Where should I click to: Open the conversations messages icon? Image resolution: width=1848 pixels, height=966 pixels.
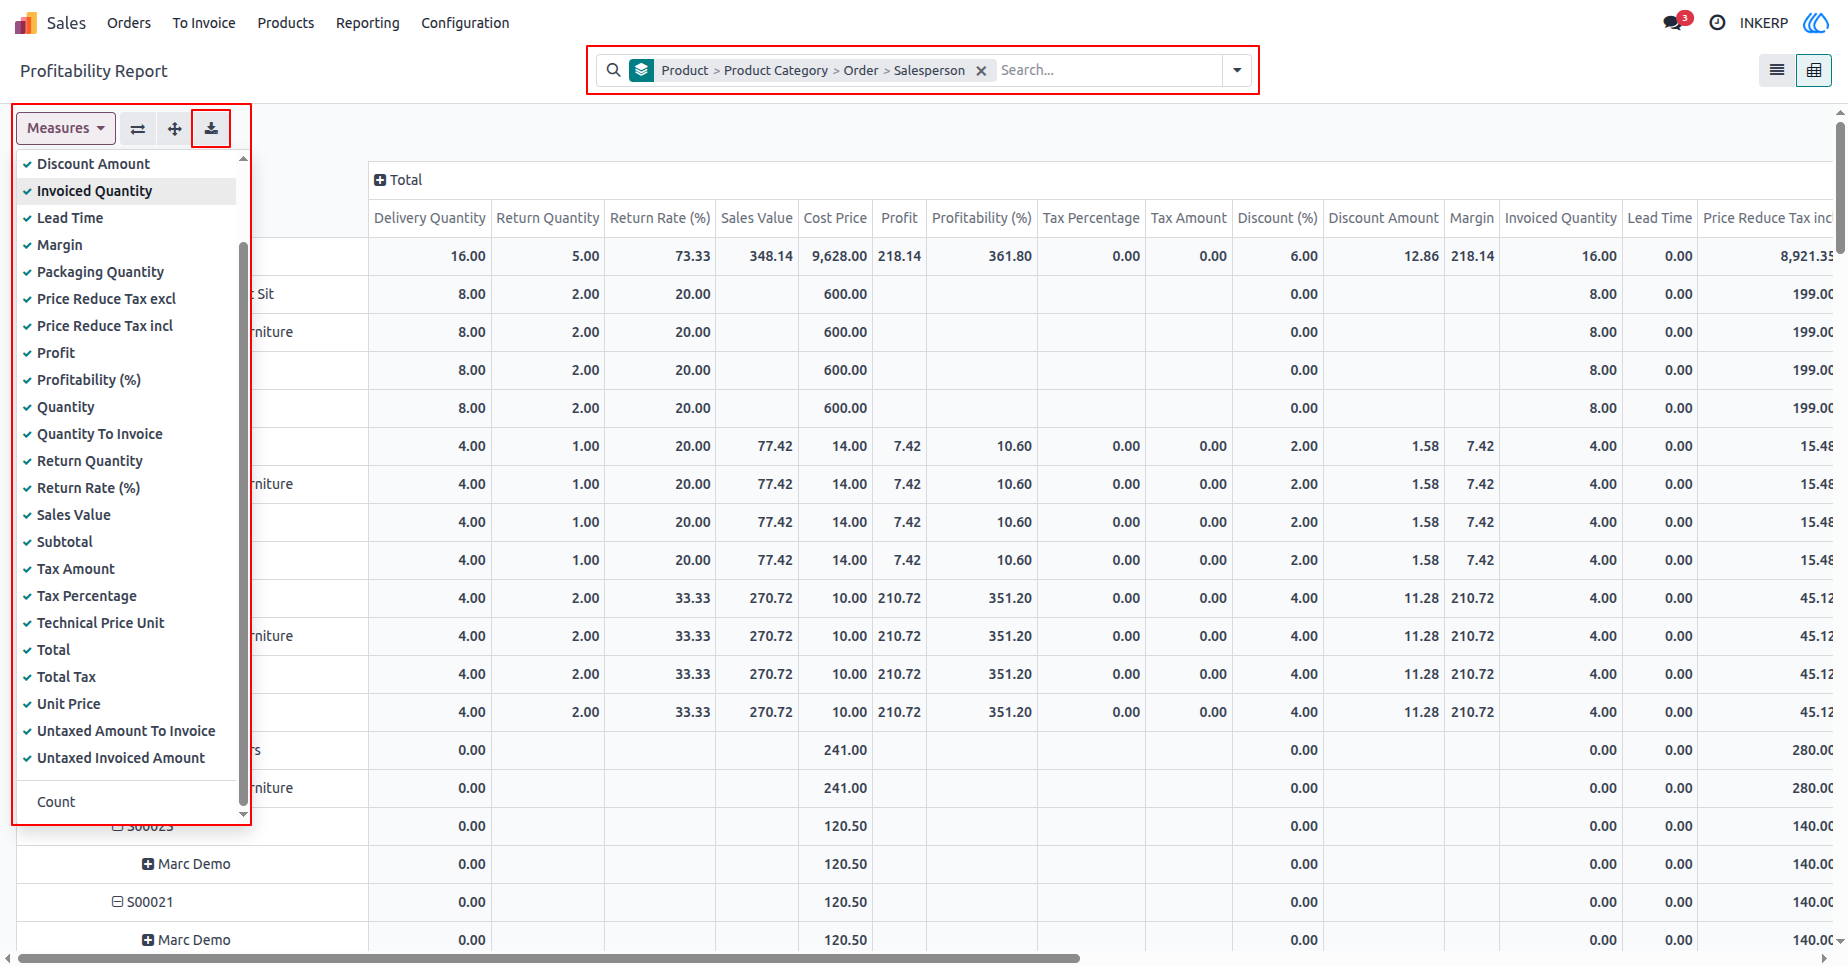point(1674,22)
